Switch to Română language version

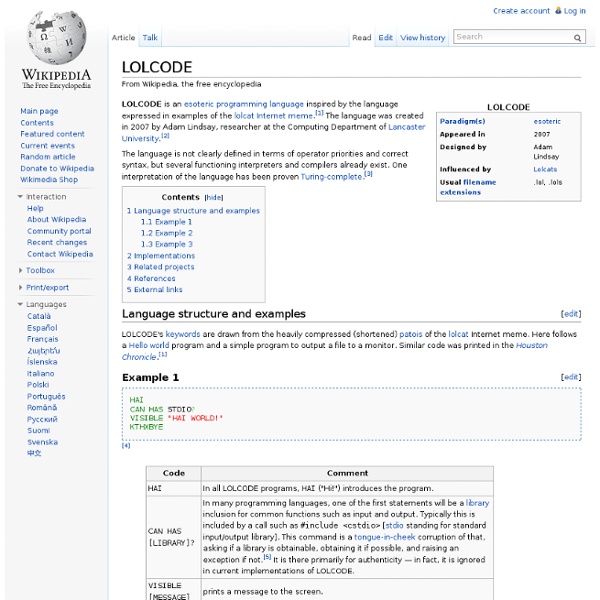pyautogui.click(x=42, y=408)
